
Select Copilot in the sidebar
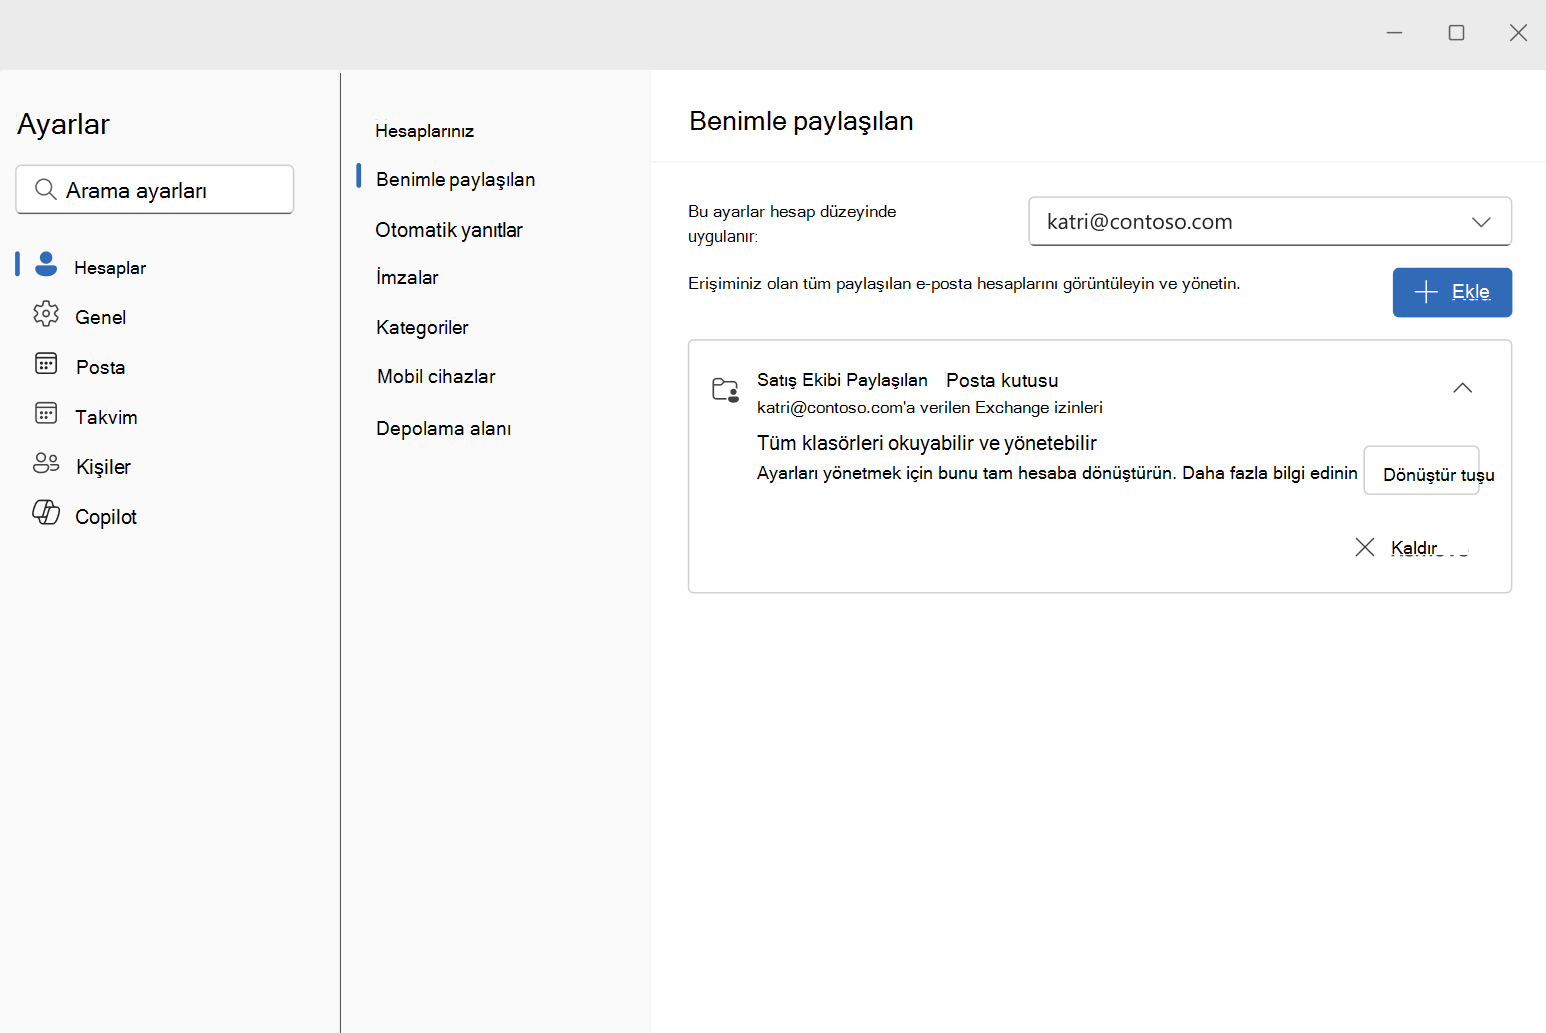point(106,517)
